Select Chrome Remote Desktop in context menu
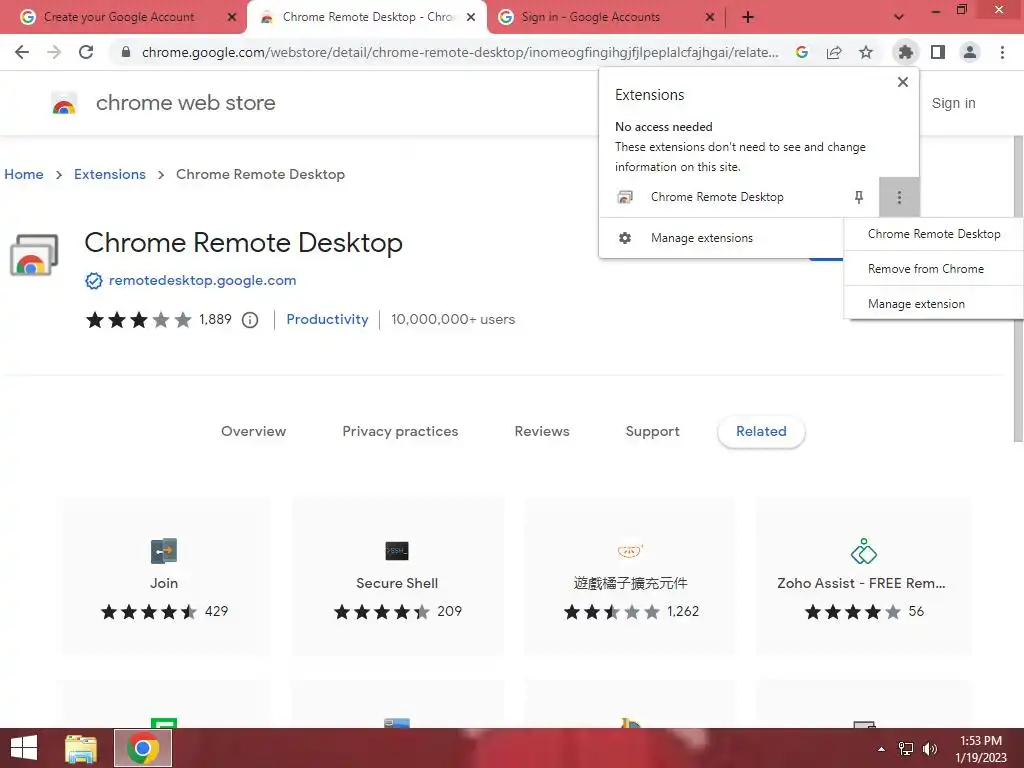The width and height of the screenshot is (1024, 768). pos(934,234)
